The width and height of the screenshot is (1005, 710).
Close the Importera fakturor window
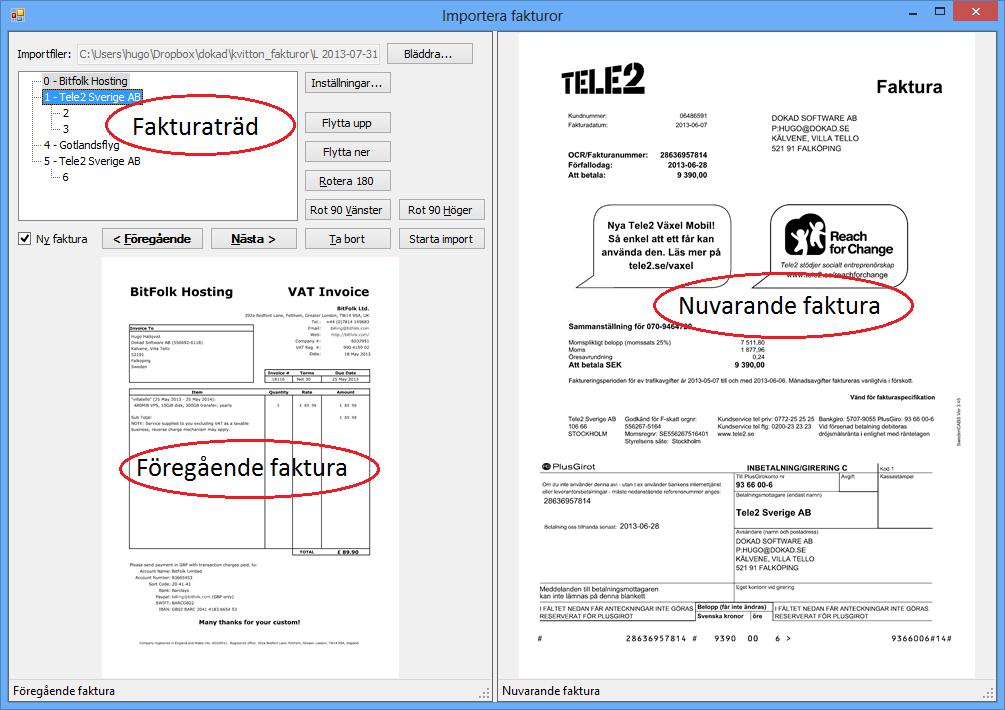[976, 12]
